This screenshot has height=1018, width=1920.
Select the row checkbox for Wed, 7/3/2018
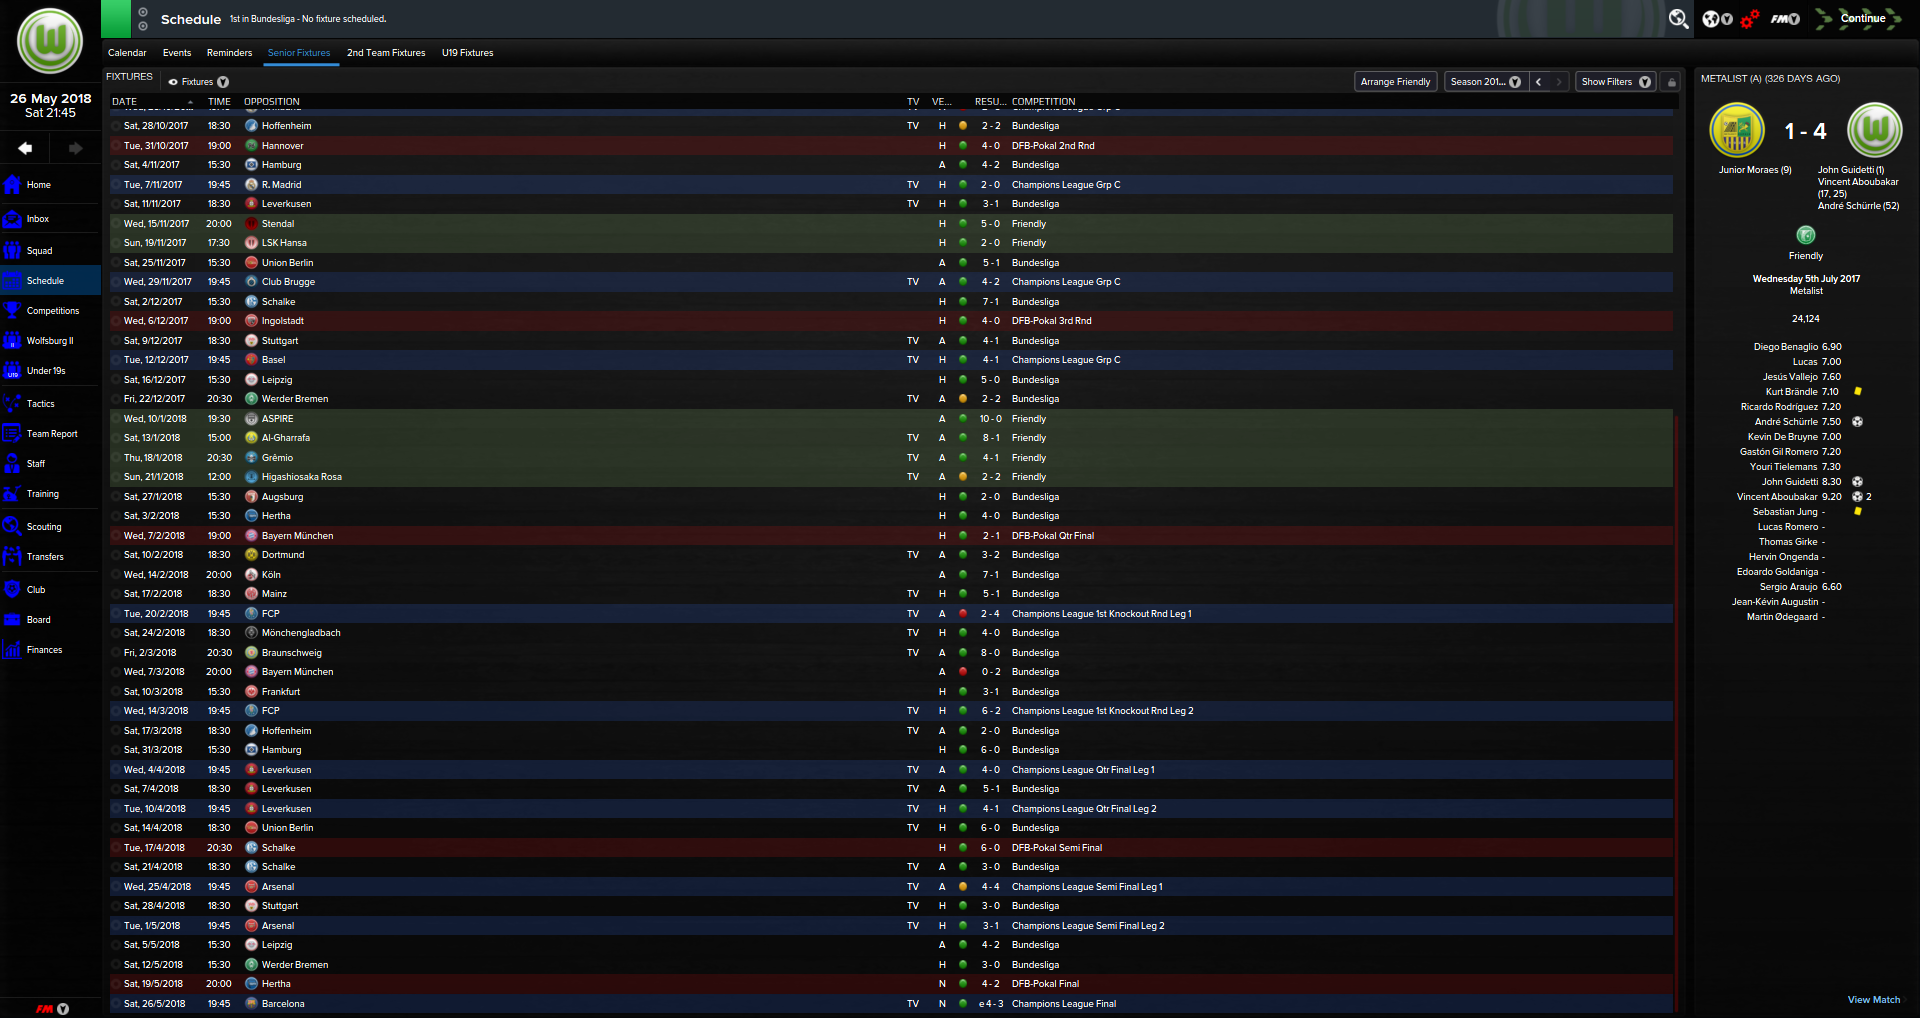(116, 672)
